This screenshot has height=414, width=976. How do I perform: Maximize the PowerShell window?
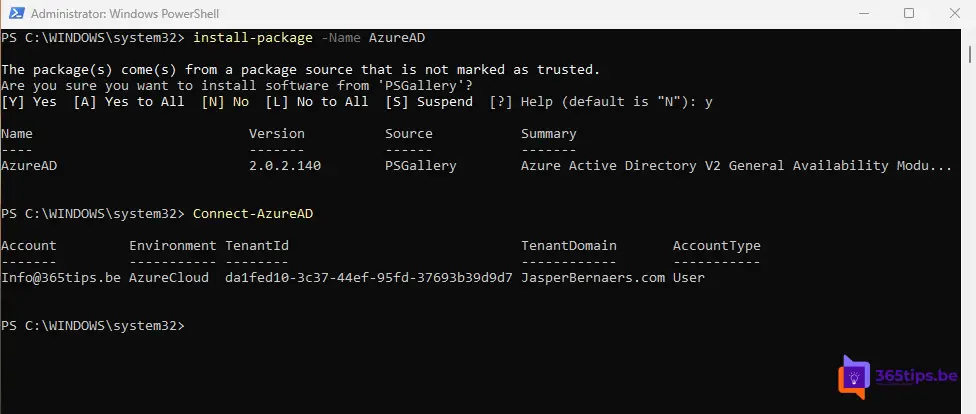tap(909, 13)
